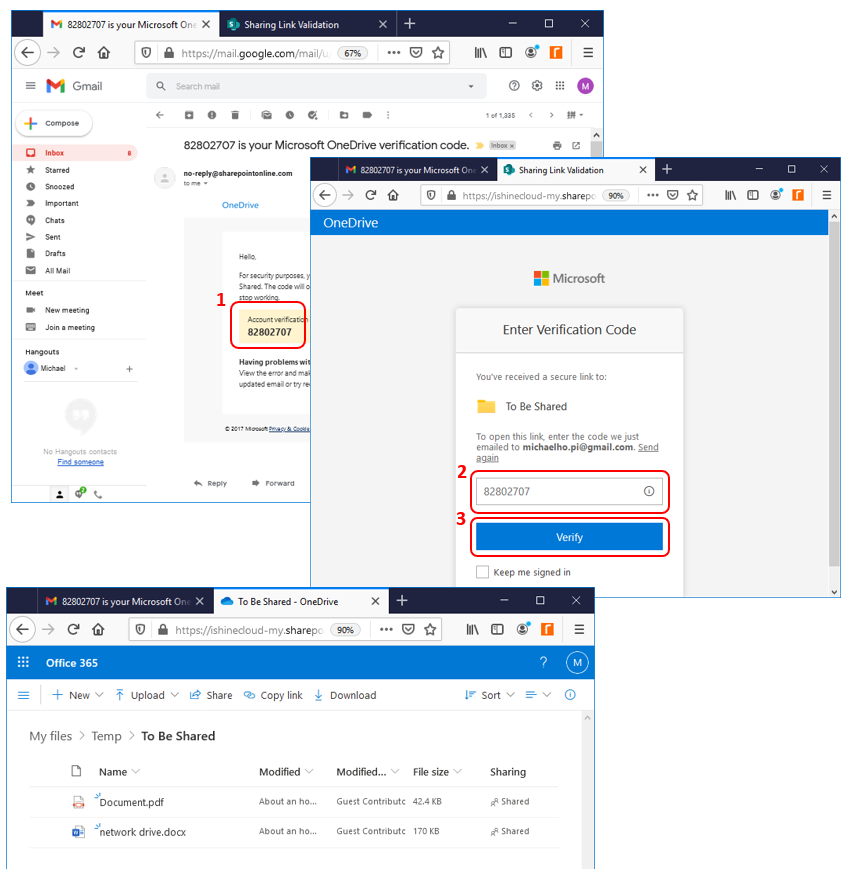Click Copy link in the OneDrive toolbar
861x871 pixels.
click(273, 695)
